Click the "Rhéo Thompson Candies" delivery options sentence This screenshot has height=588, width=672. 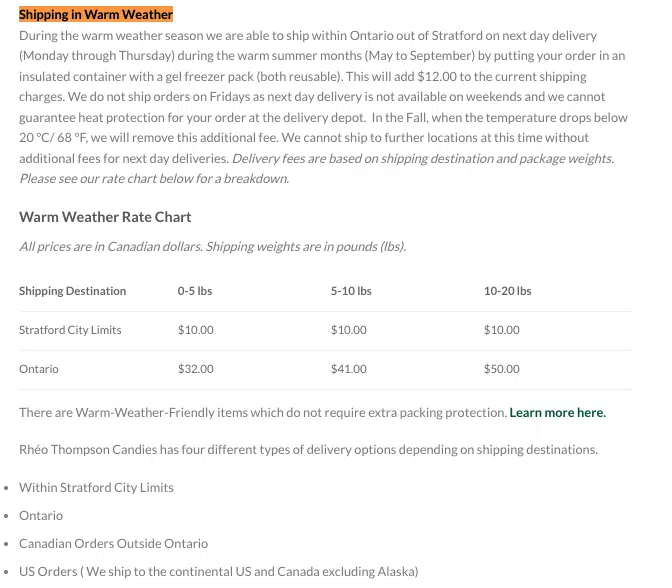[308, 449]
